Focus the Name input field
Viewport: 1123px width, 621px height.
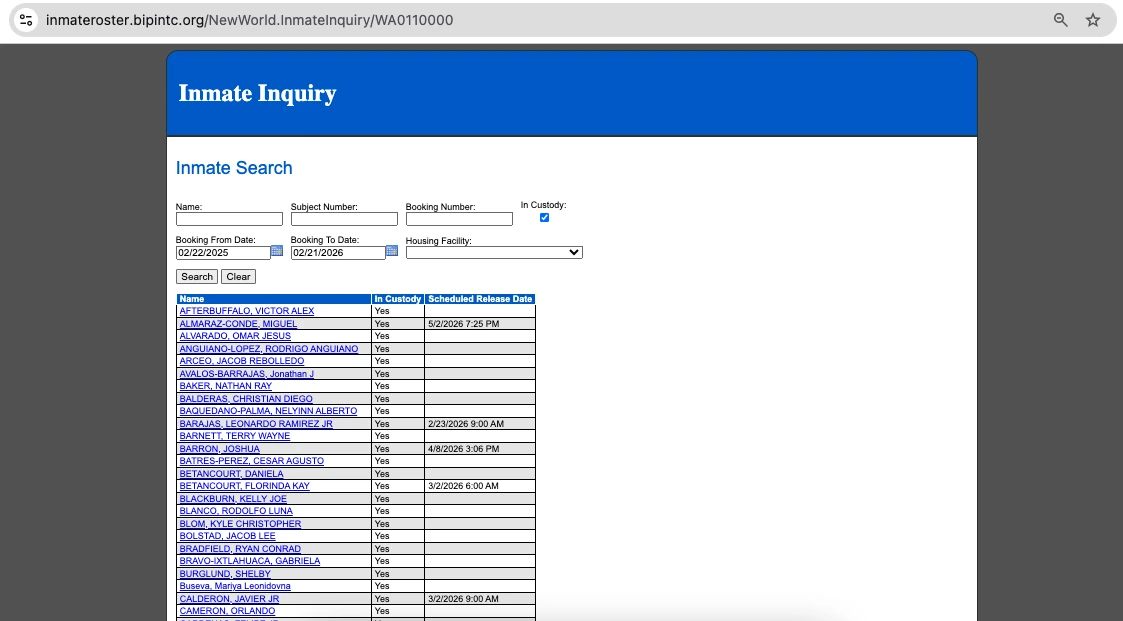229,219
